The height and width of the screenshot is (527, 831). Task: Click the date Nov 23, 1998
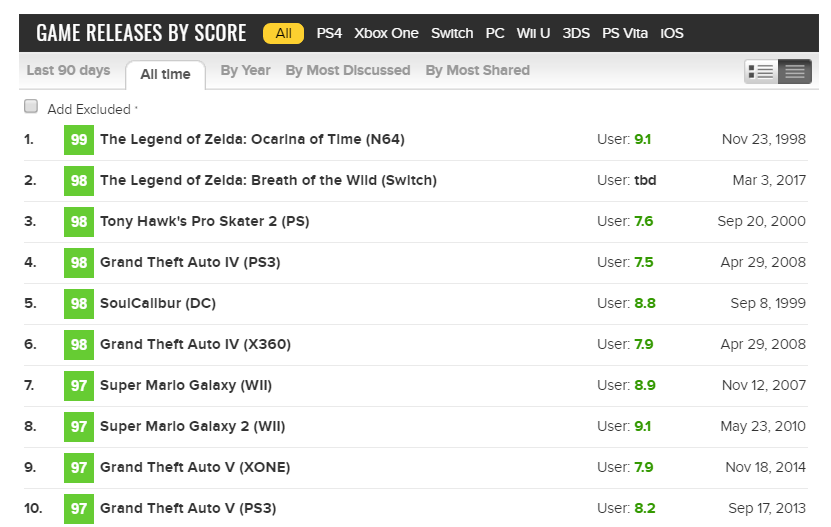point(764,139)
